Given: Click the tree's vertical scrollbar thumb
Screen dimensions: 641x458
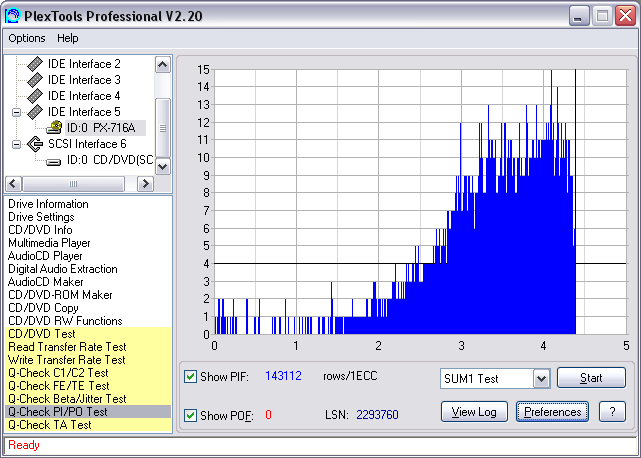Looking at the screenshot, I should pyautogui.click(x=163, y=128).
